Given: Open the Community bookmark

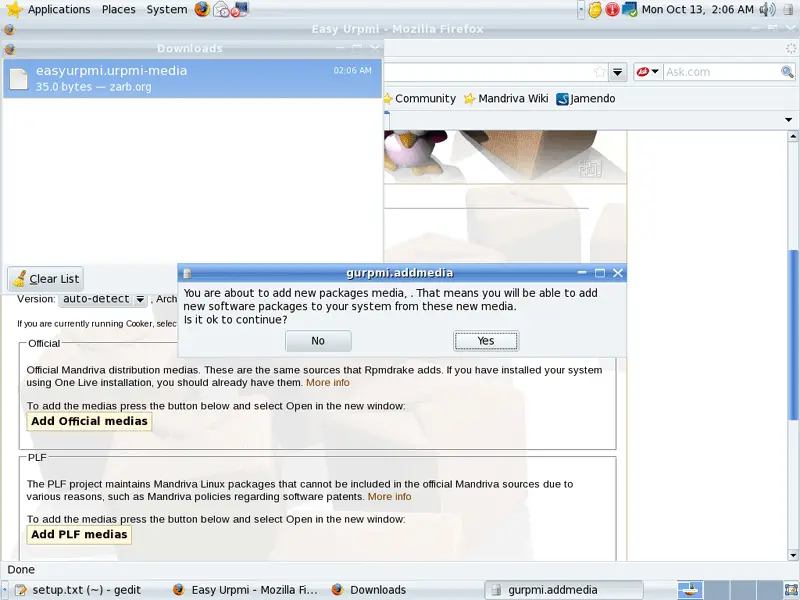Looking at the screenshot, I should pos(420,98).
